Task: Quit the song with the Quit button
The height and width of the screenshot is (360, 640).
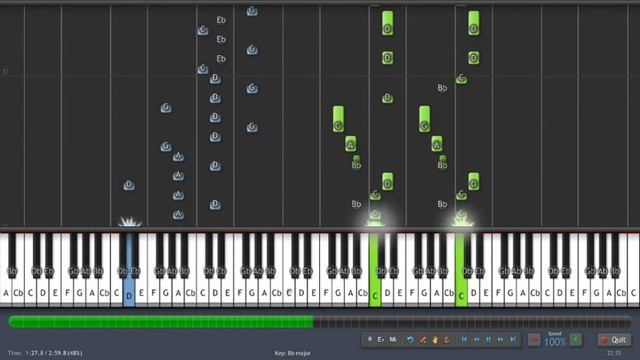Action: (x=614, y=340)
